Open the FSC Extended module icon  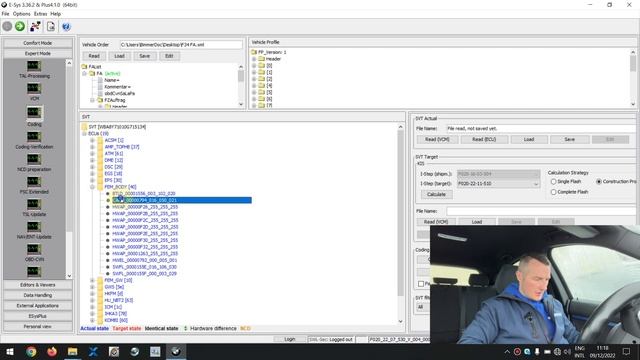coord(34,181)
